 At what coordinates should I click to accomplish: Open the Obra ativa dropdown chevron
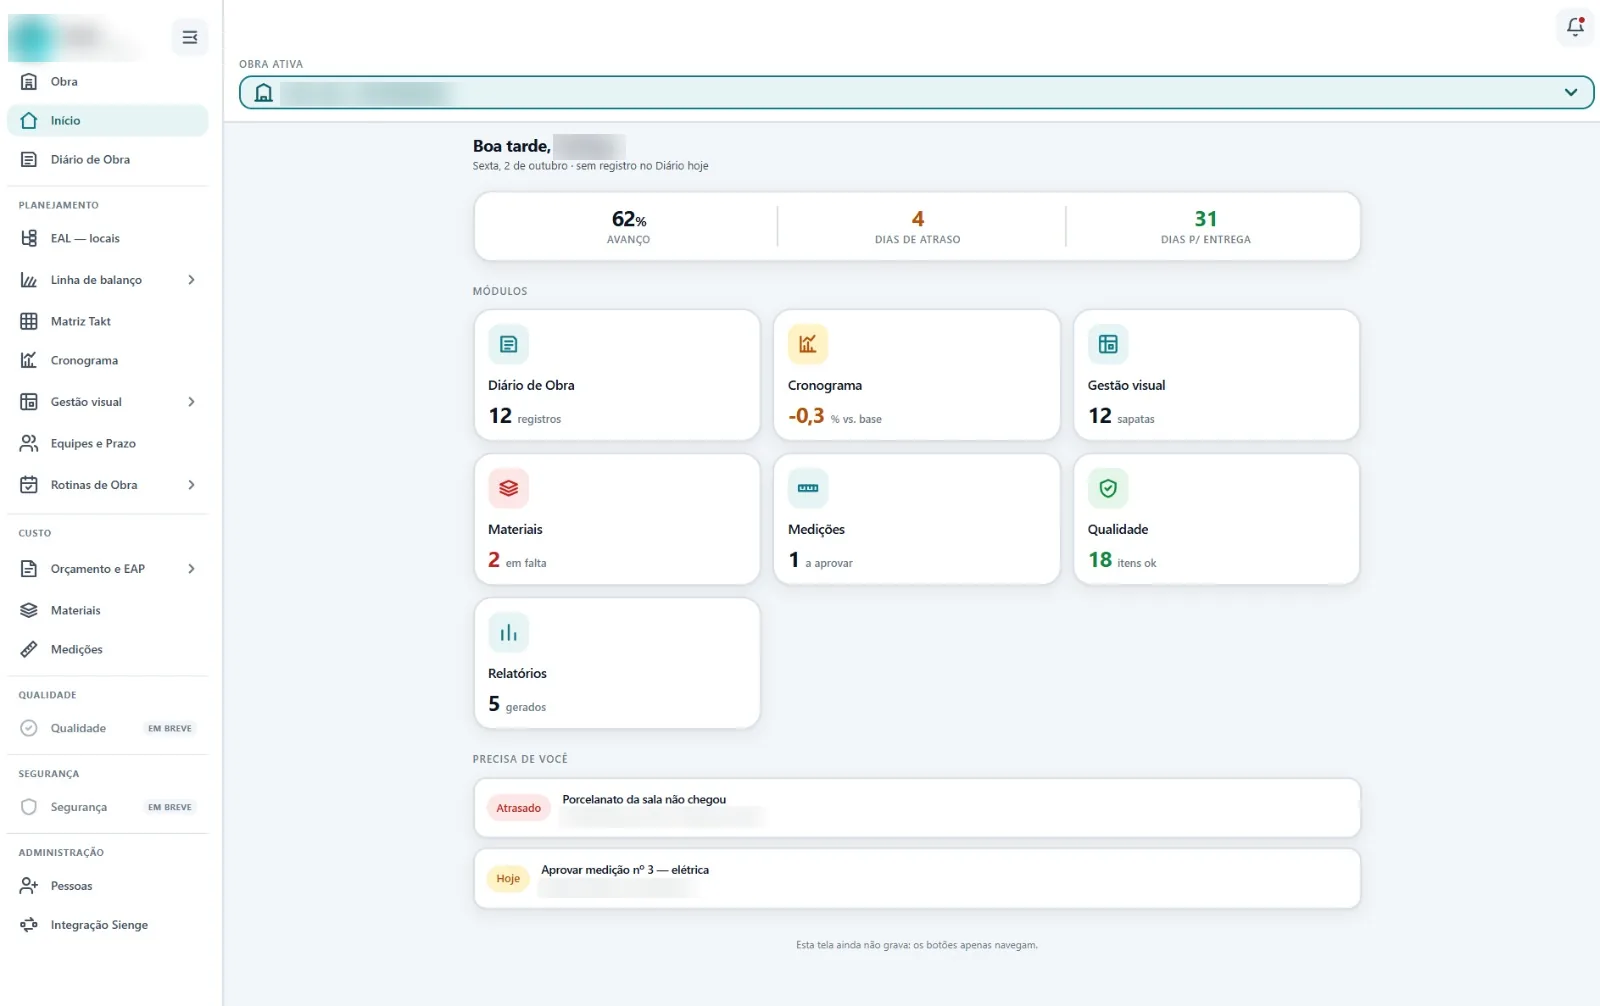[1571, 92]
